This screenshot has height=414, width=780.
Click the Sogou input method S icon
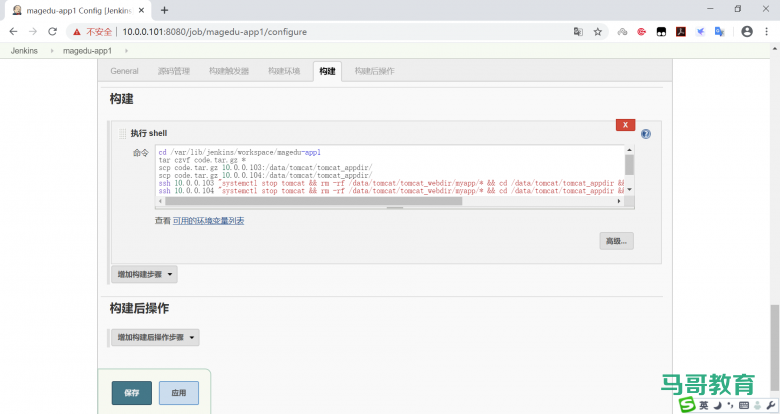click(x=687, y=405)
